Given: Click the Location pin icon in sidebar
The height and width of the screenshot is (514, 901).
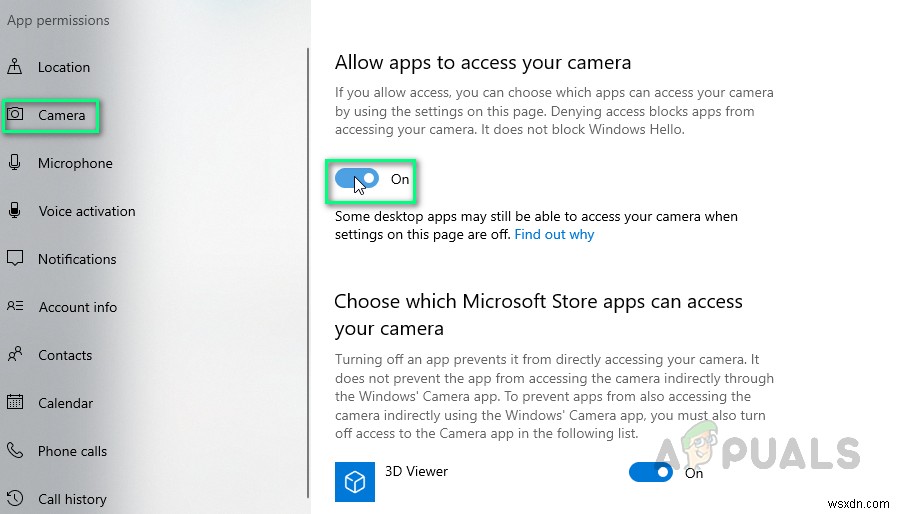Looking at the screenshot, I should pyautogui.click(x=15, y=67).
